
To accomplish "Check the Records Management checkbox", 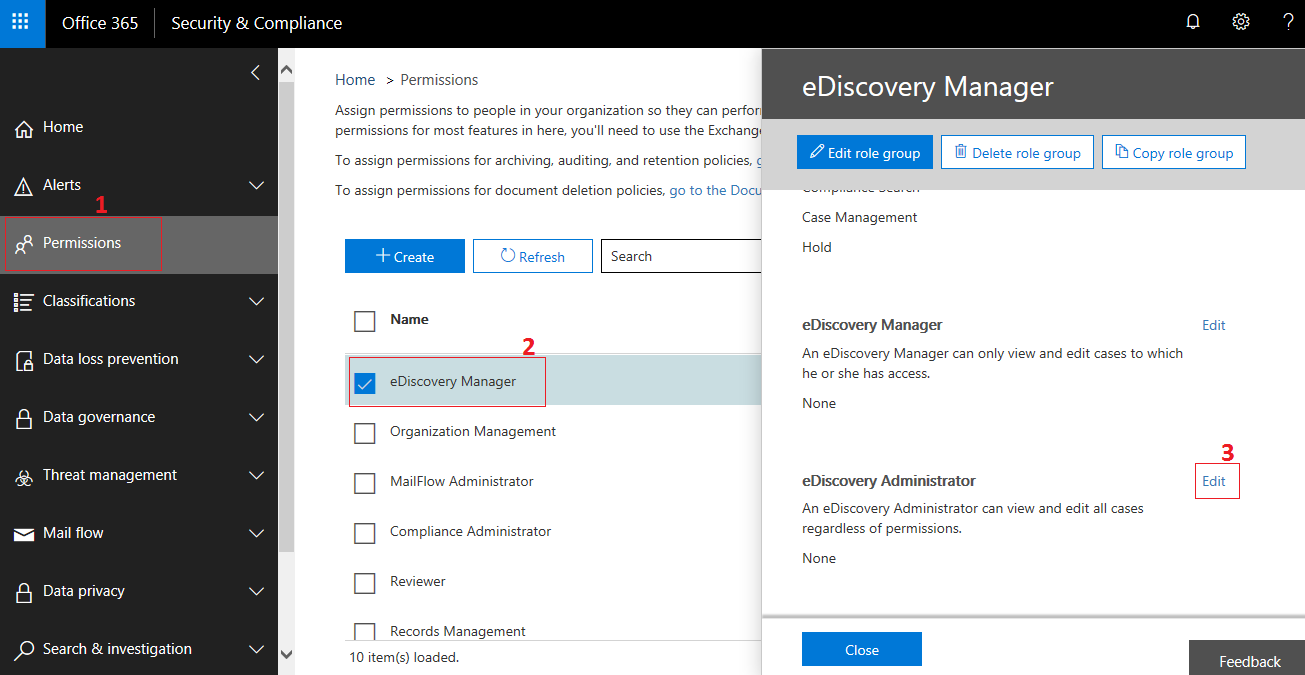I will pyautogui.click(x=365, y=632).
